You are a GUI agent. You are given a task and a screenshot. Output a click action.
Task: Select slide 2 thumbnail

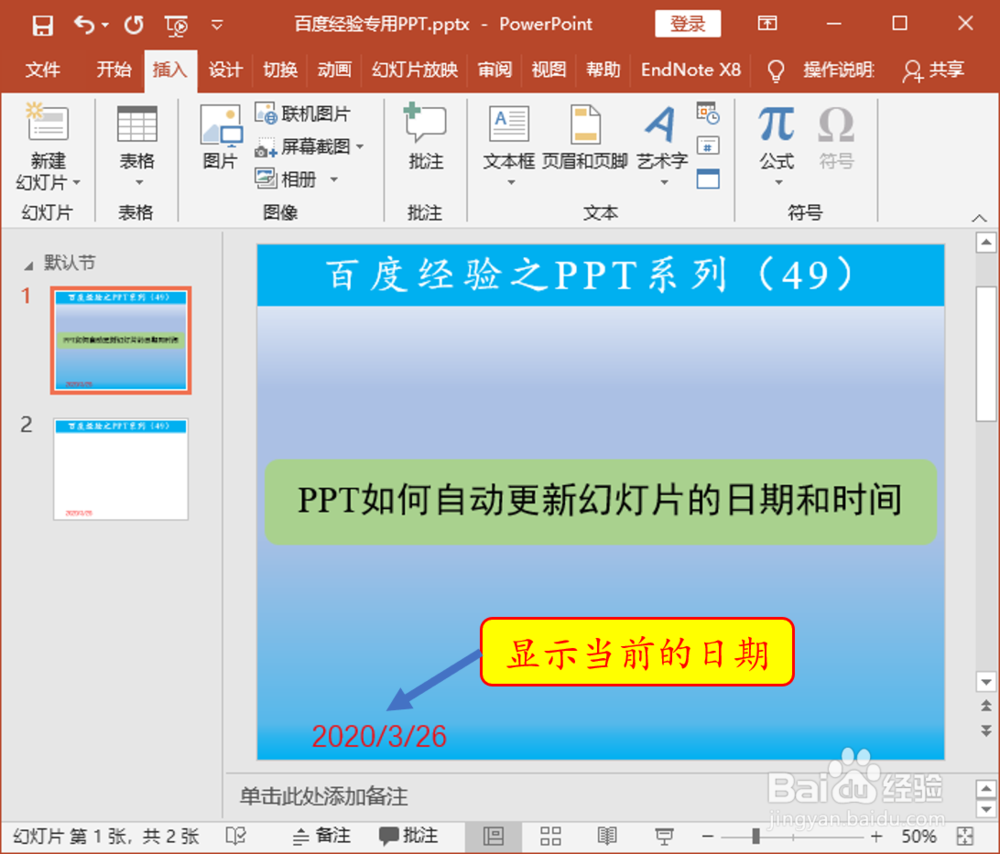(x=121, y=469)
